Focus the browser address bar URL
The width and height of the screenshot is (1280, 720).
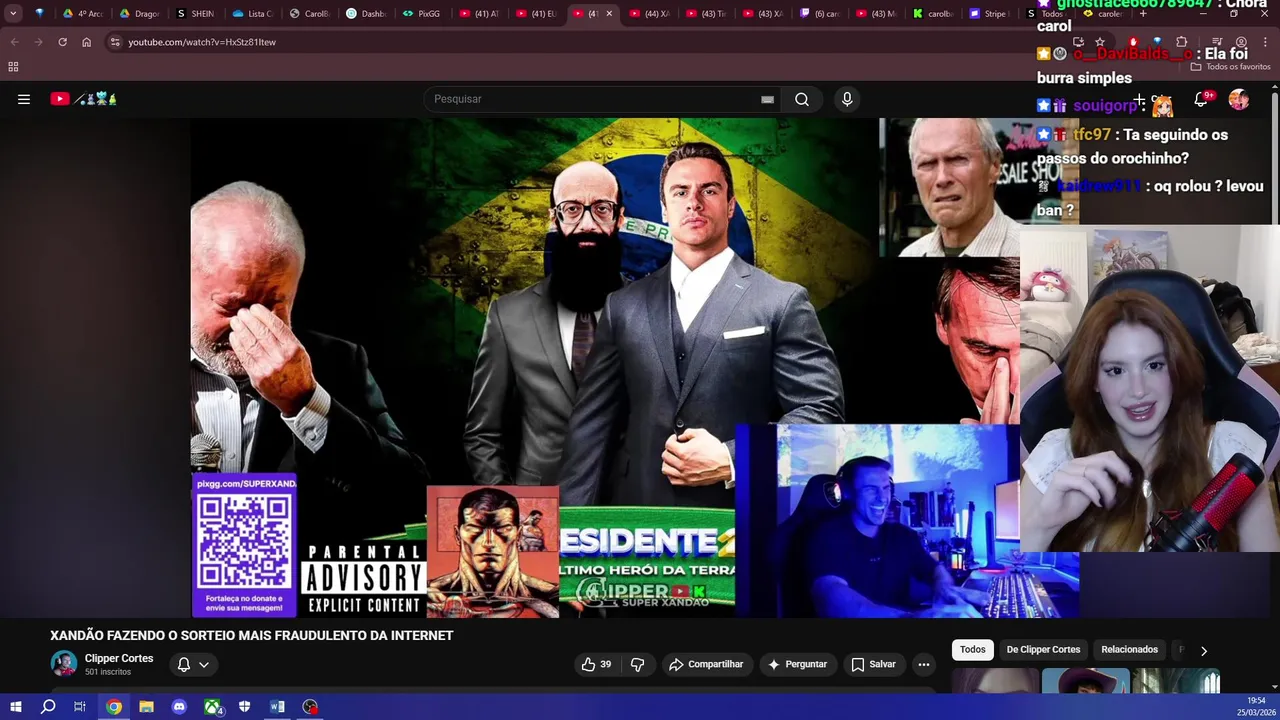202,42
